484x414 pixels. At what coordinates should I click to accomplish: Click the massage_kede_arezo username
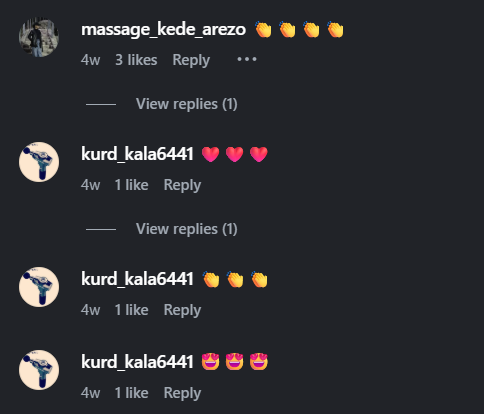click(163, 30)
